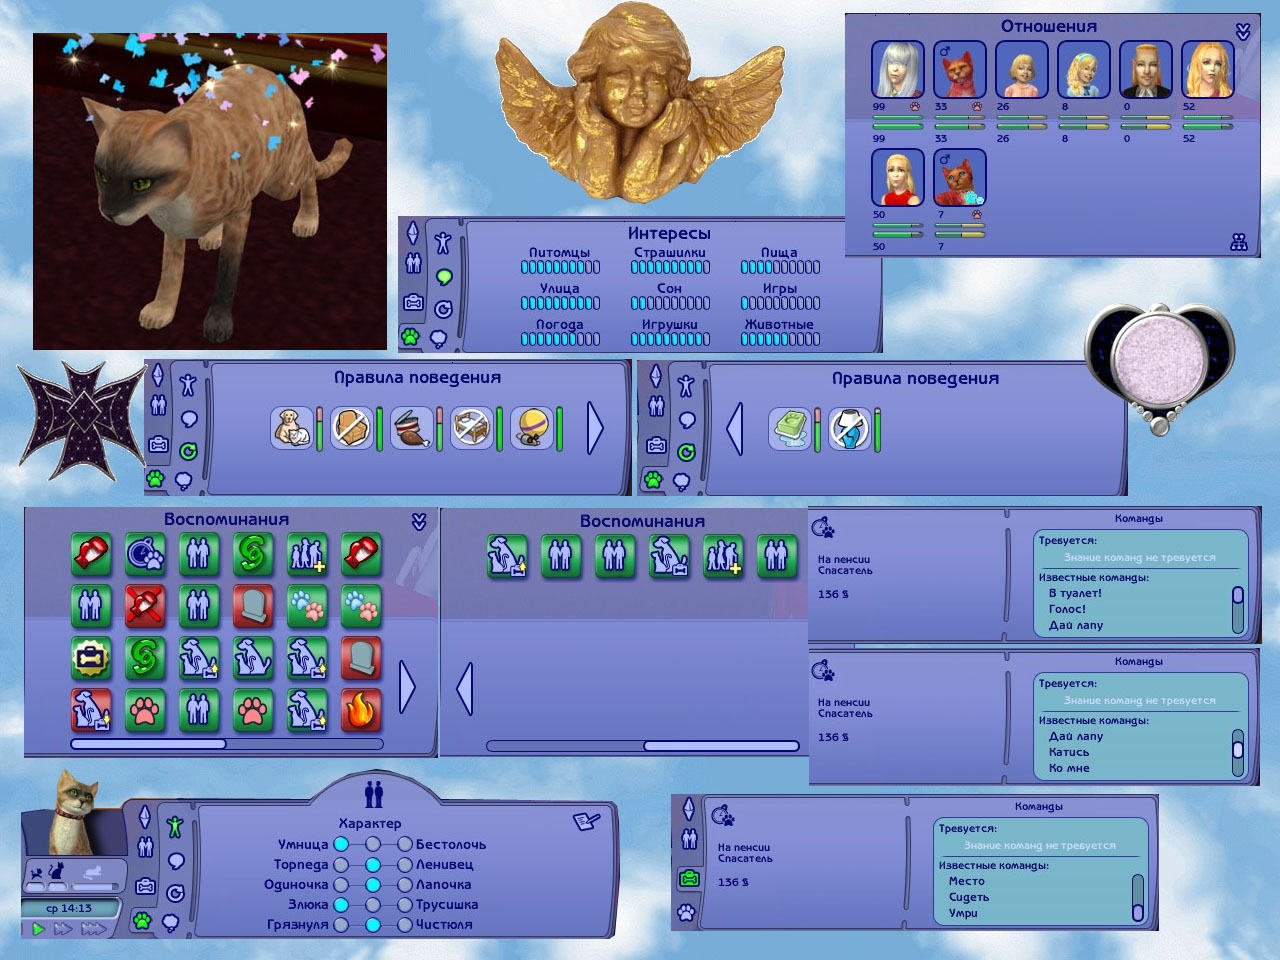Select the crossed-out boxing glove memory

tap(145, 605)
